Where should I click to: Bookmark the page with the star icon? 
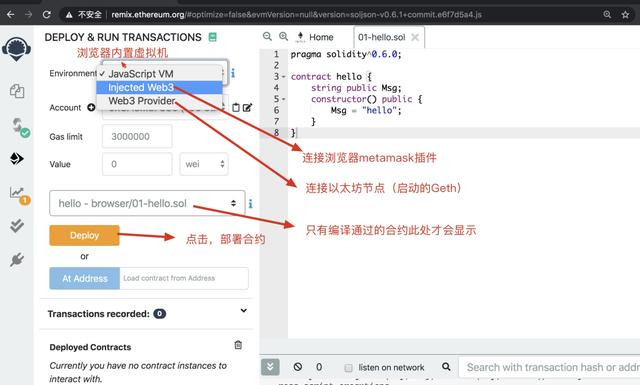[625, 14]
